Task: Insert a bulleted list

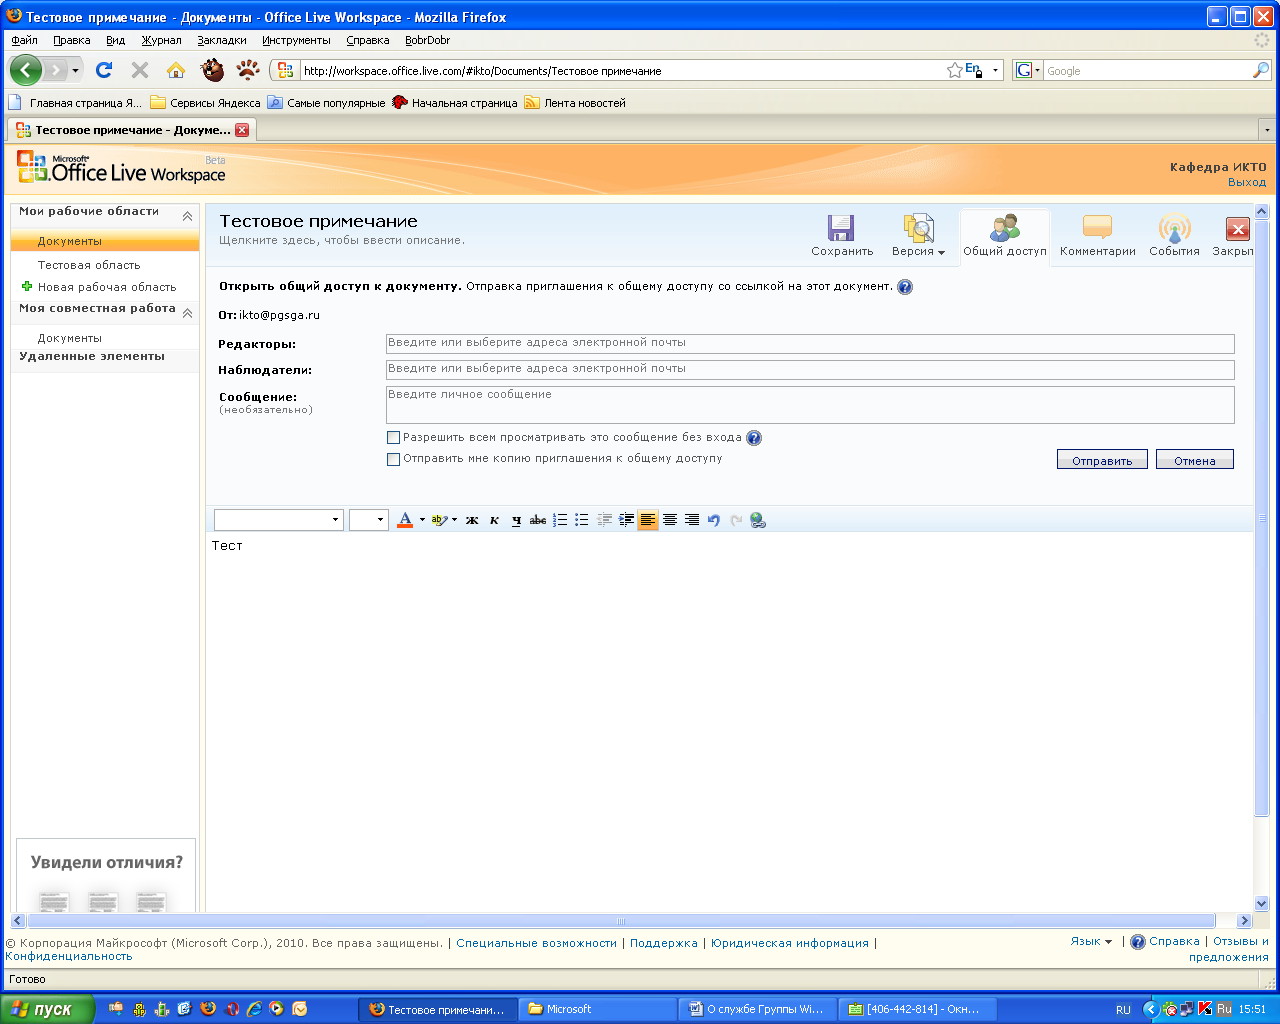Action: pos(582,520)
